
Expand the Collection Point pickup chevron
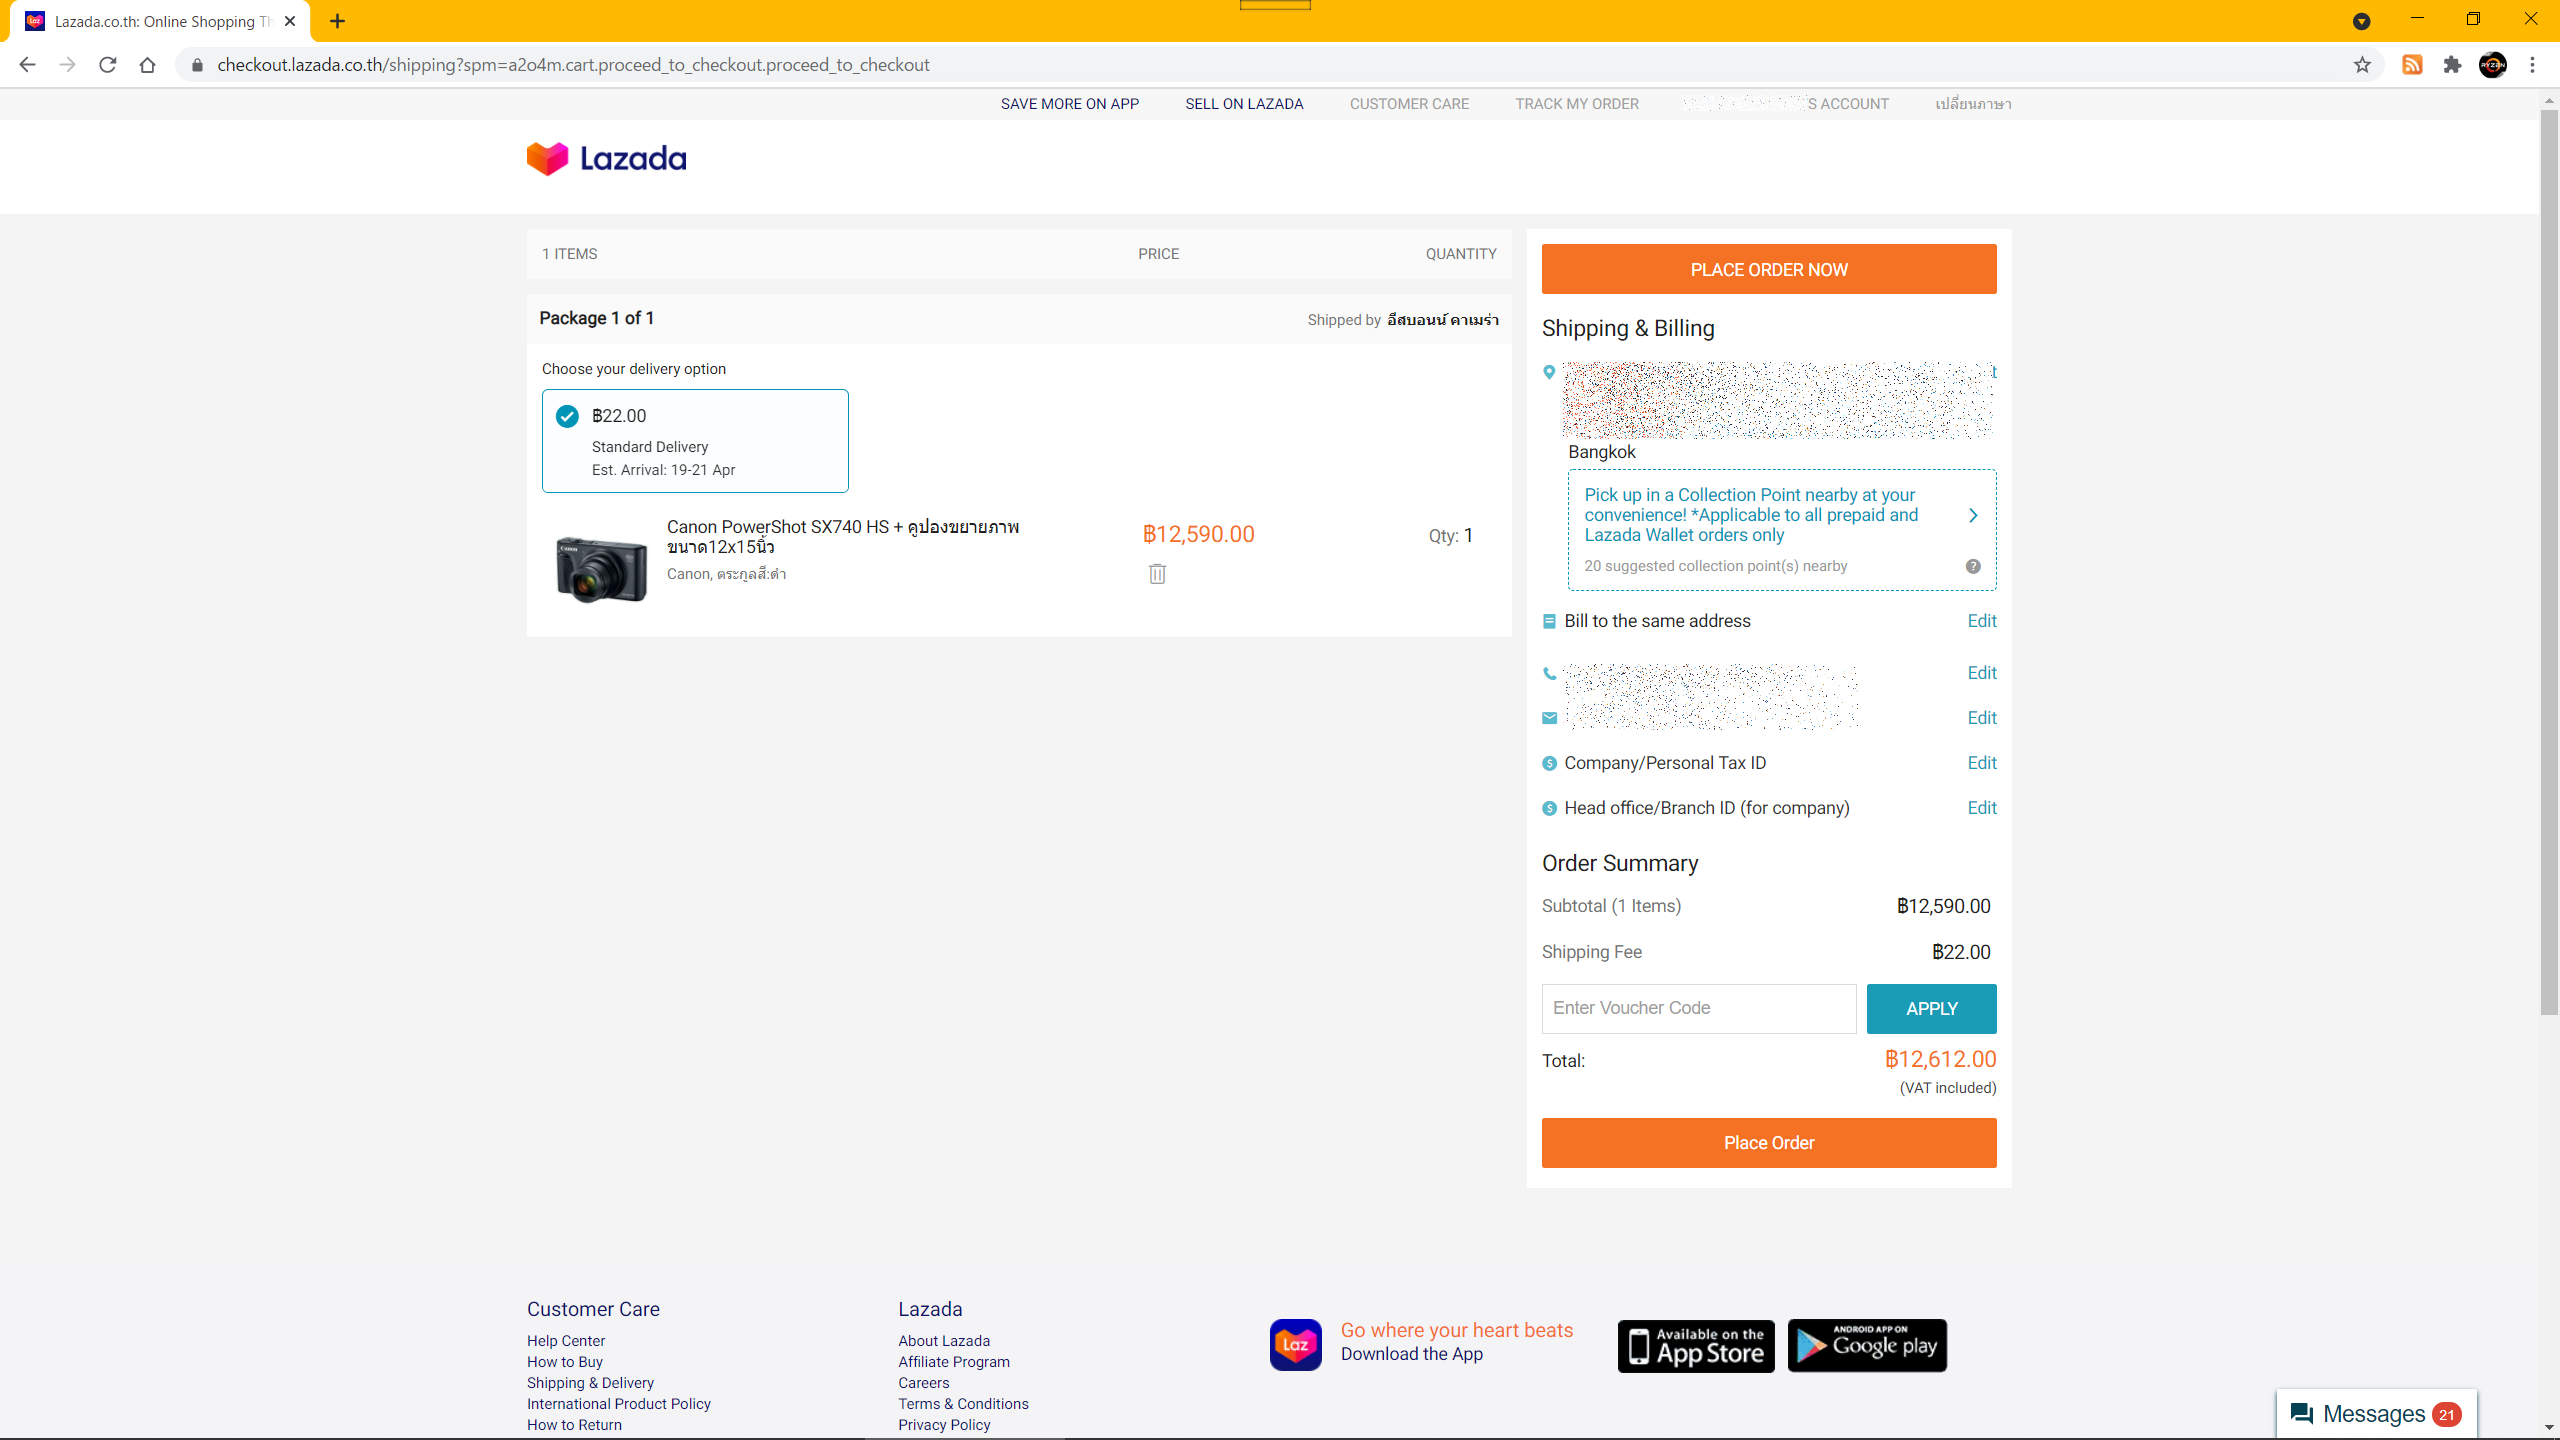1973,515
